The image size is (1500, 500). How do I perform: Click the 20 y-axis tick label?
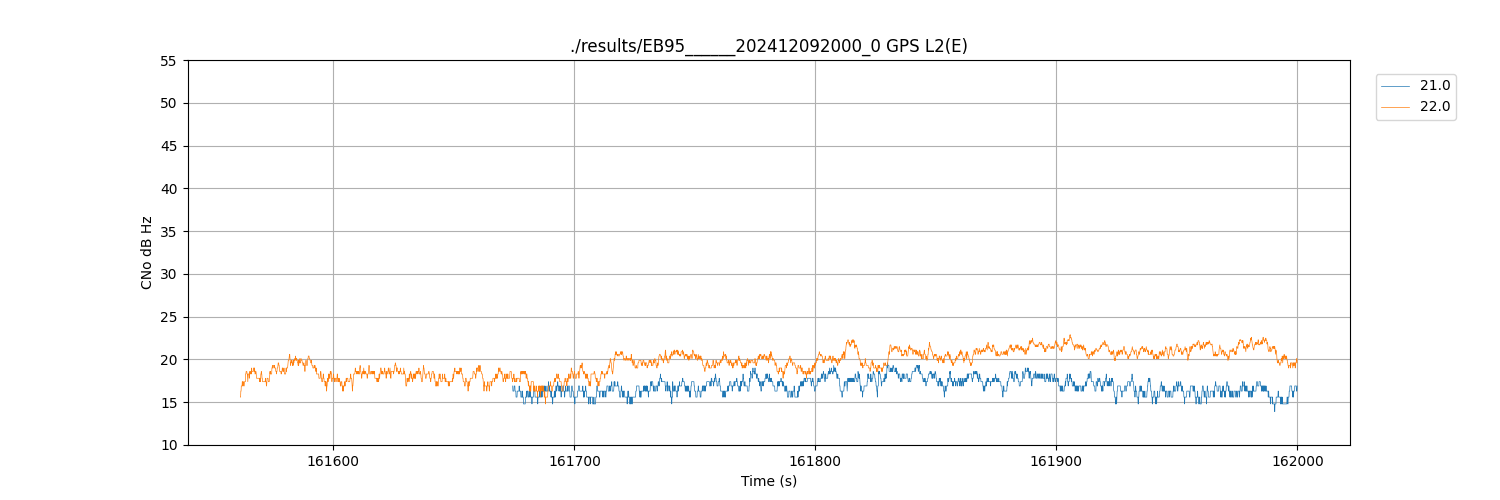(168, 360)
